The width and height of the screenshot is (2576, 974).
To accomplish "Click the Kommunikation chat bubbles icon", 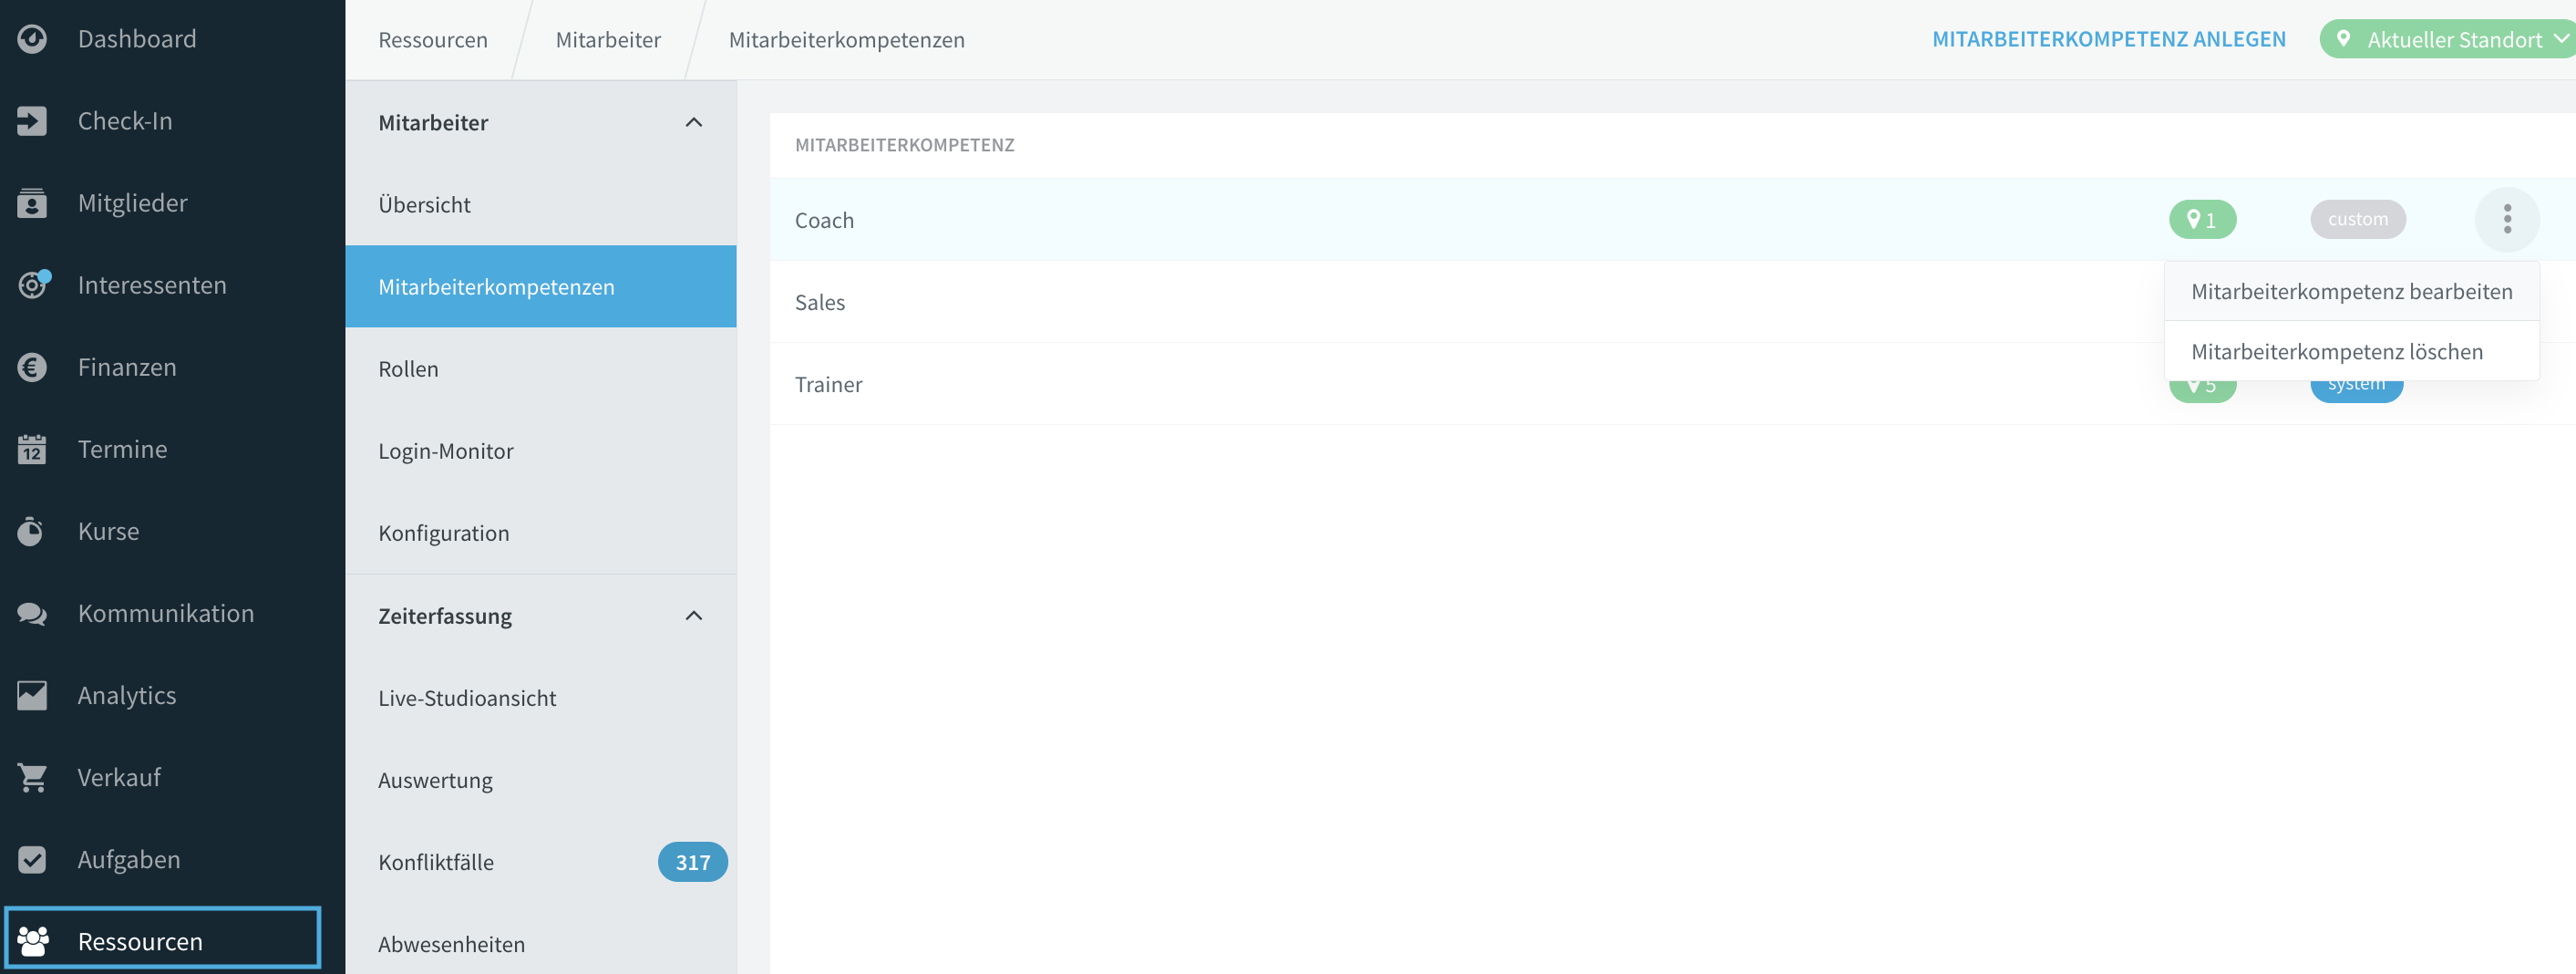I will (32, 613).
